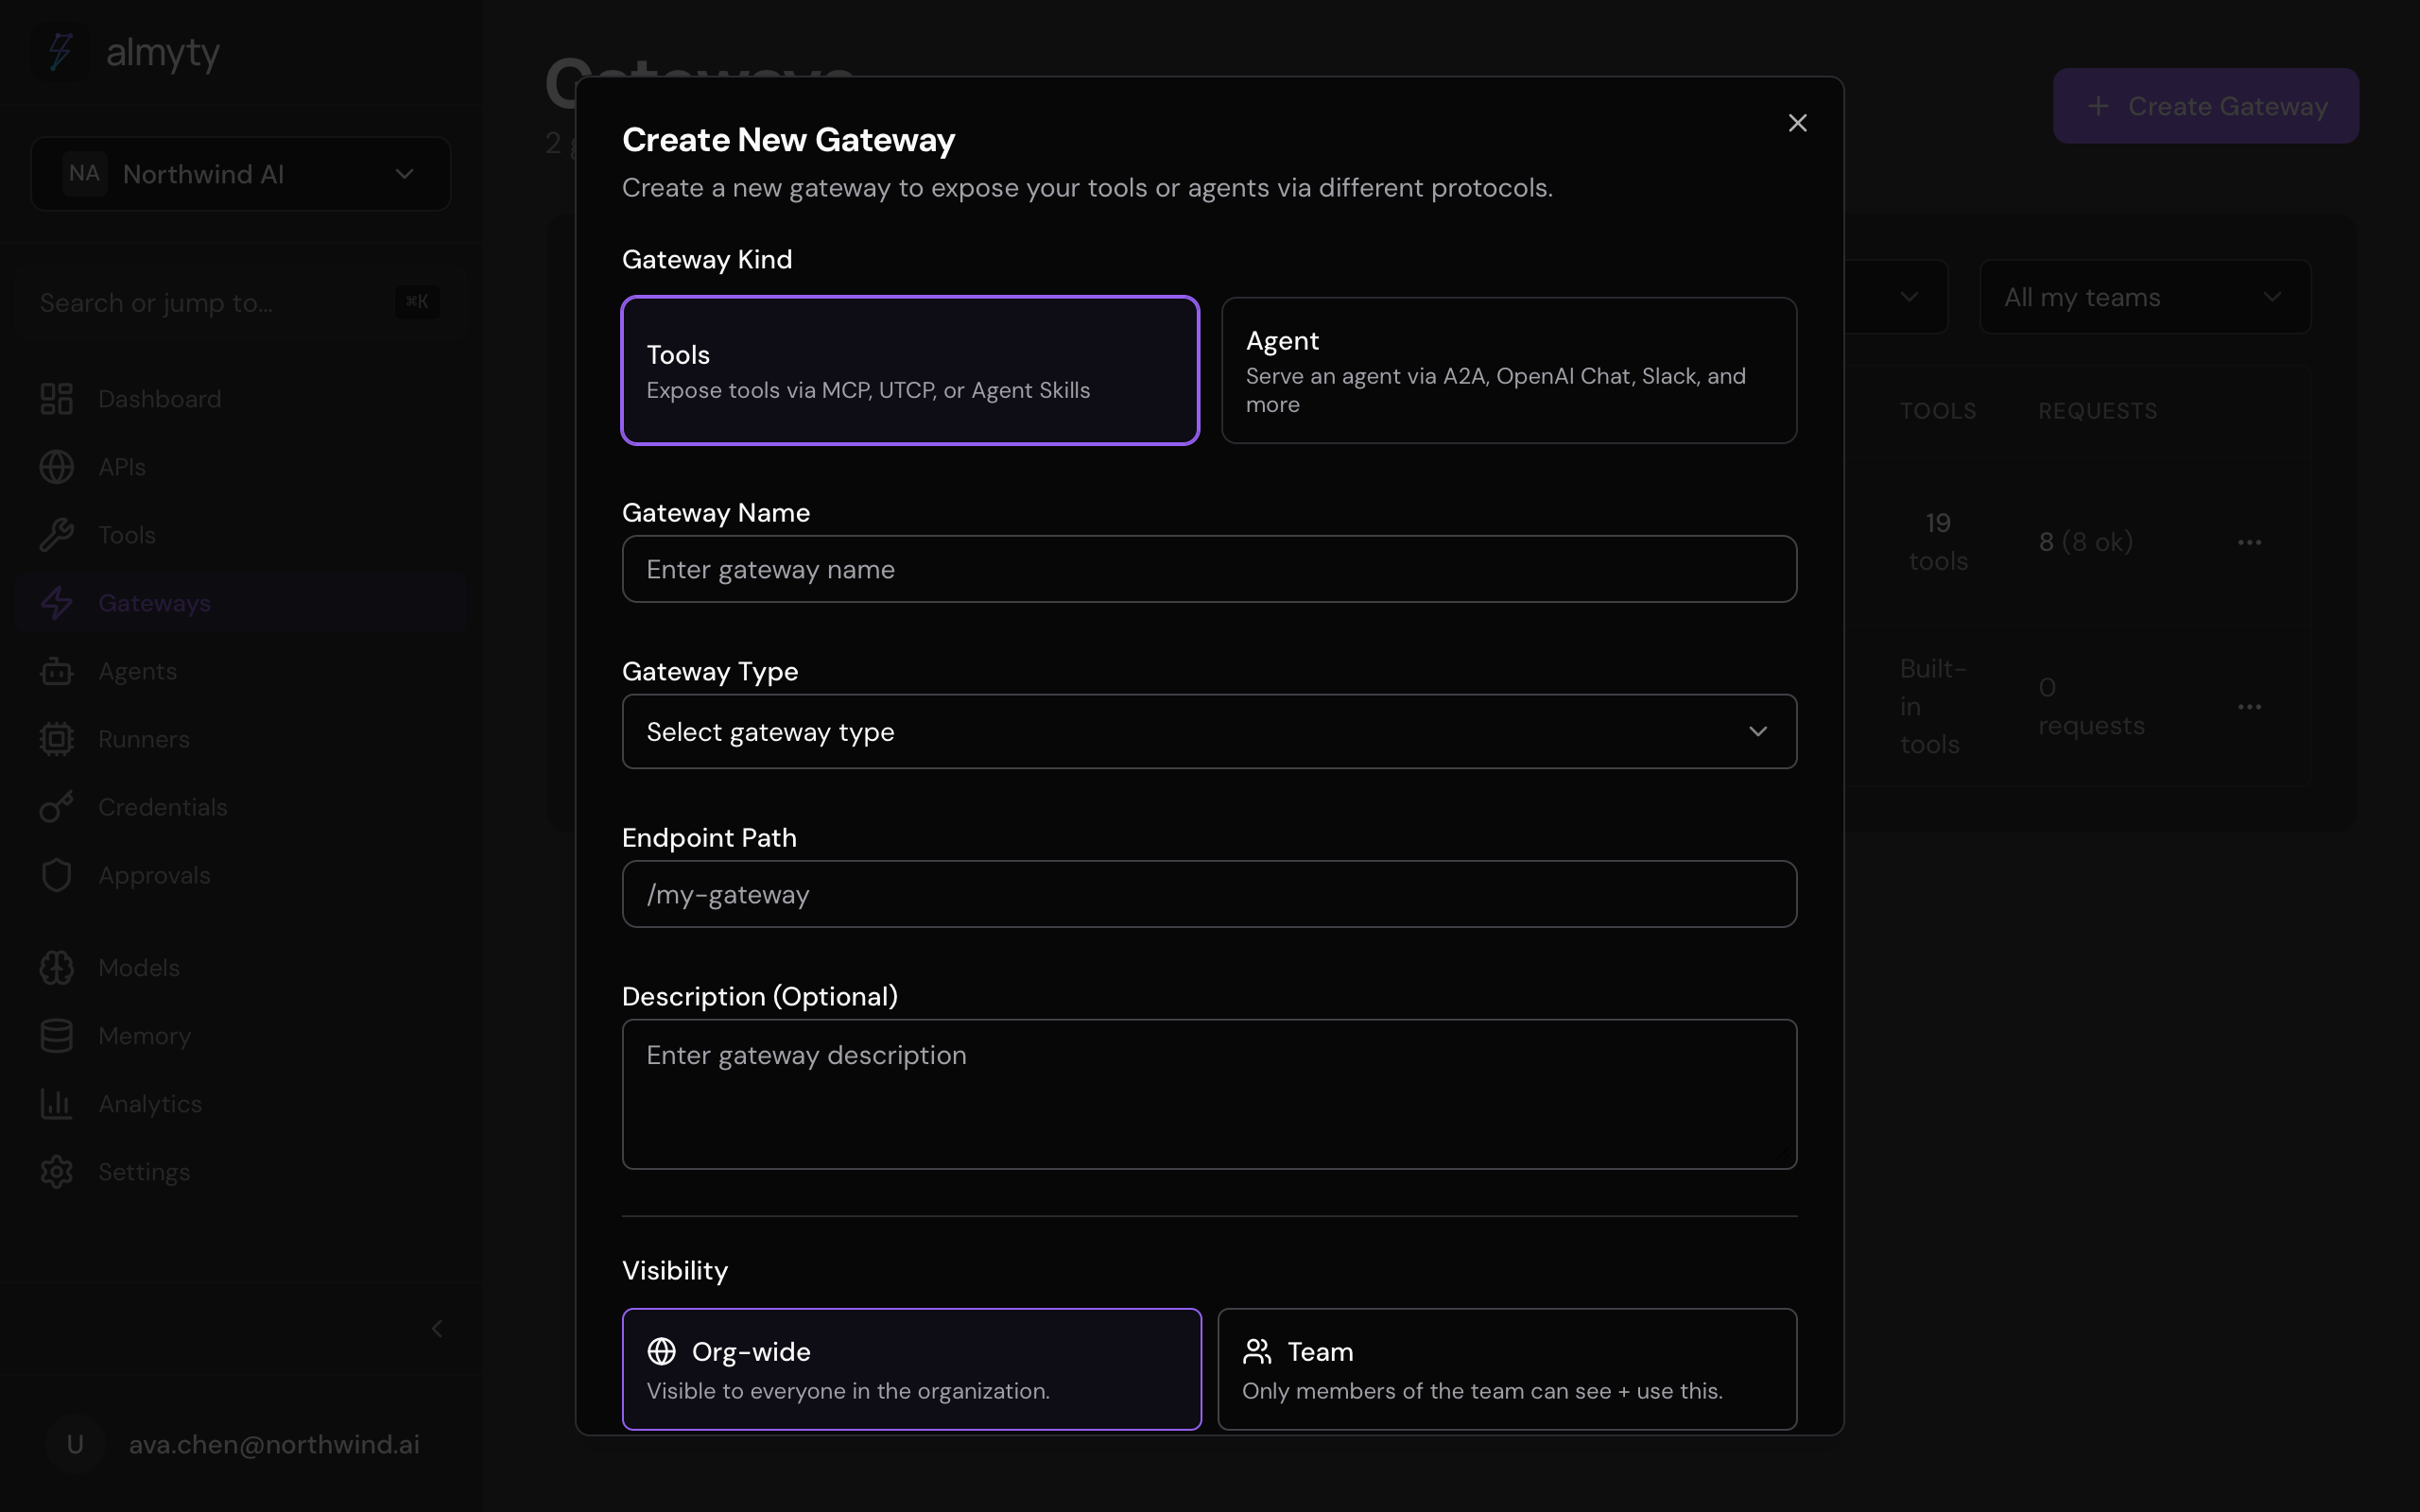Click the 0 requests cell
Image resolution: width=2420 pixels, height=1512 pixels.
(x=2091, y=706)
